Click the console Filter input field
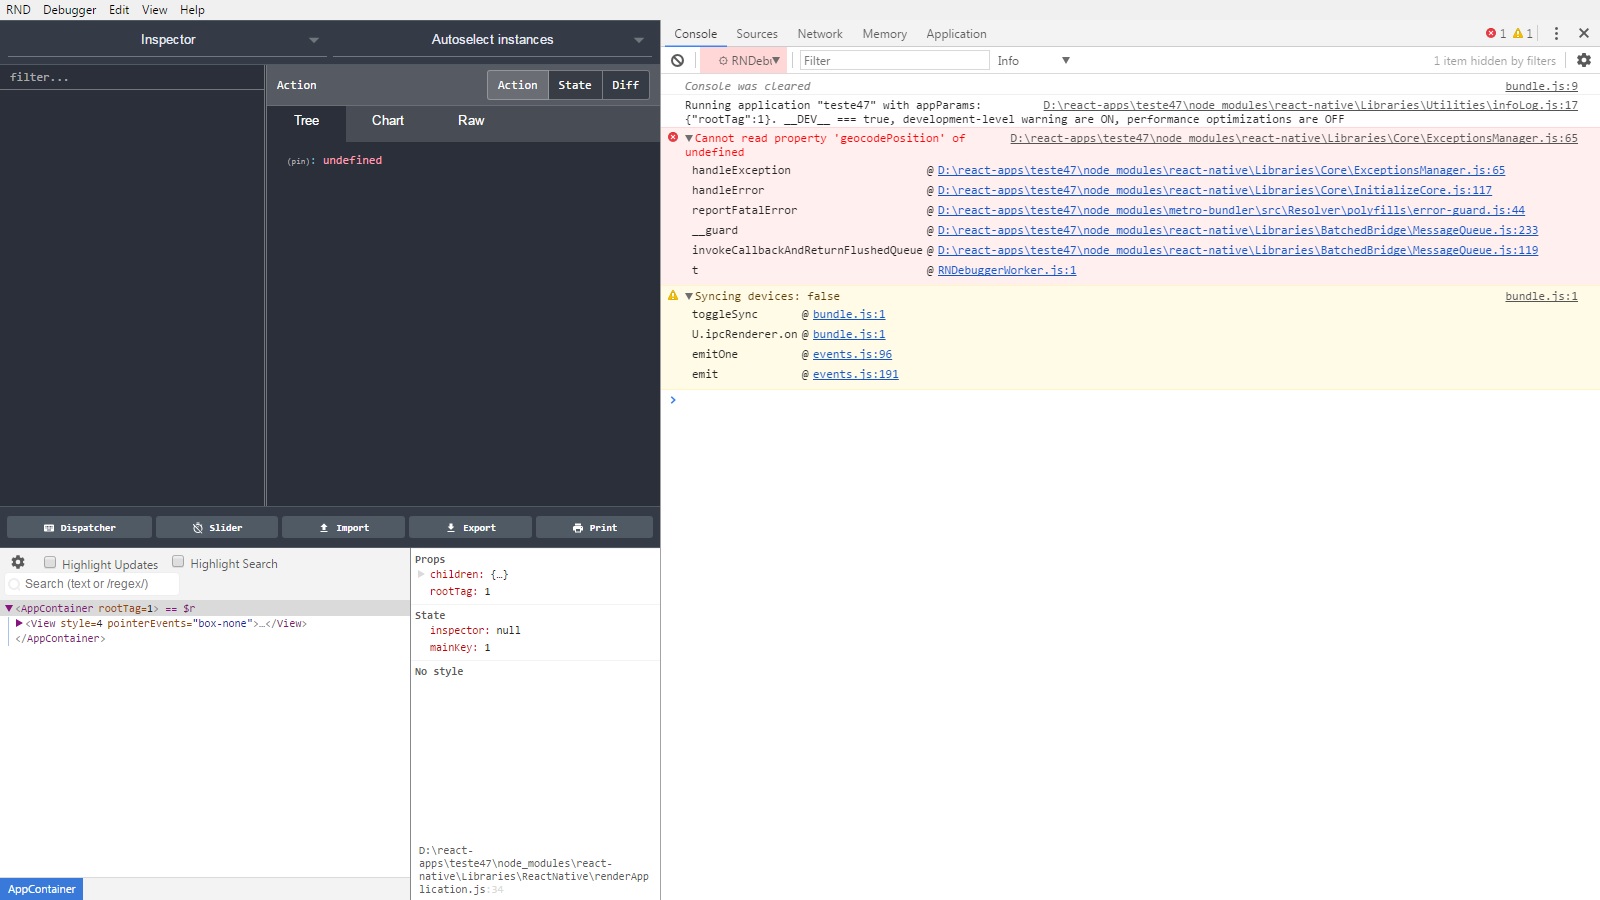Viewport: 1600px width, 900px height. pos(894,60)
